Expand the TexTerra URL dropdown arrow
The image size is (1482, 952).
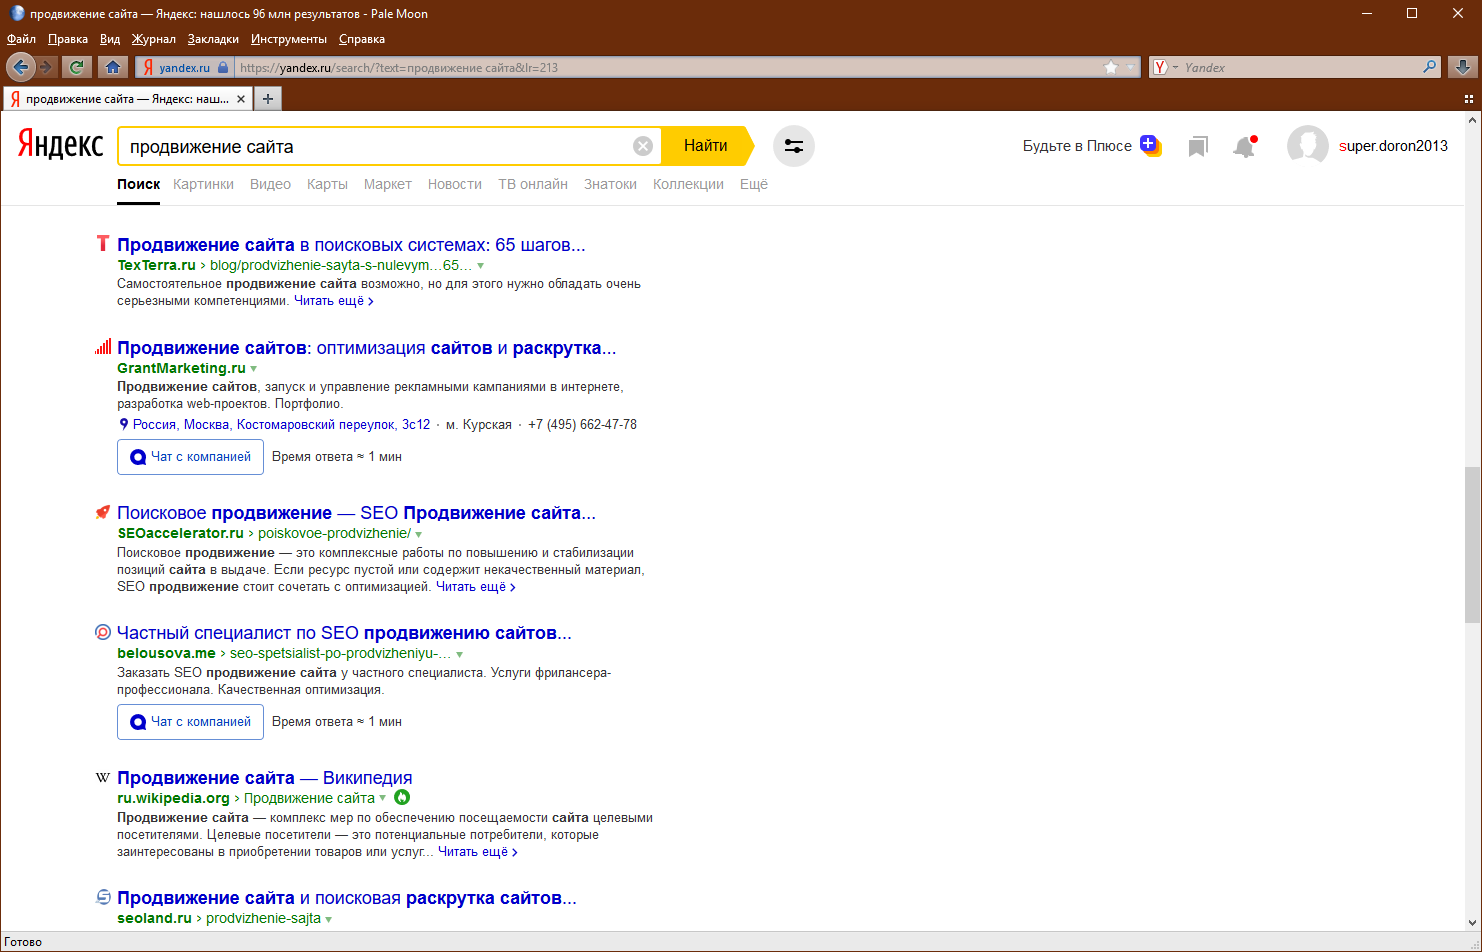(x=481, y=266)
